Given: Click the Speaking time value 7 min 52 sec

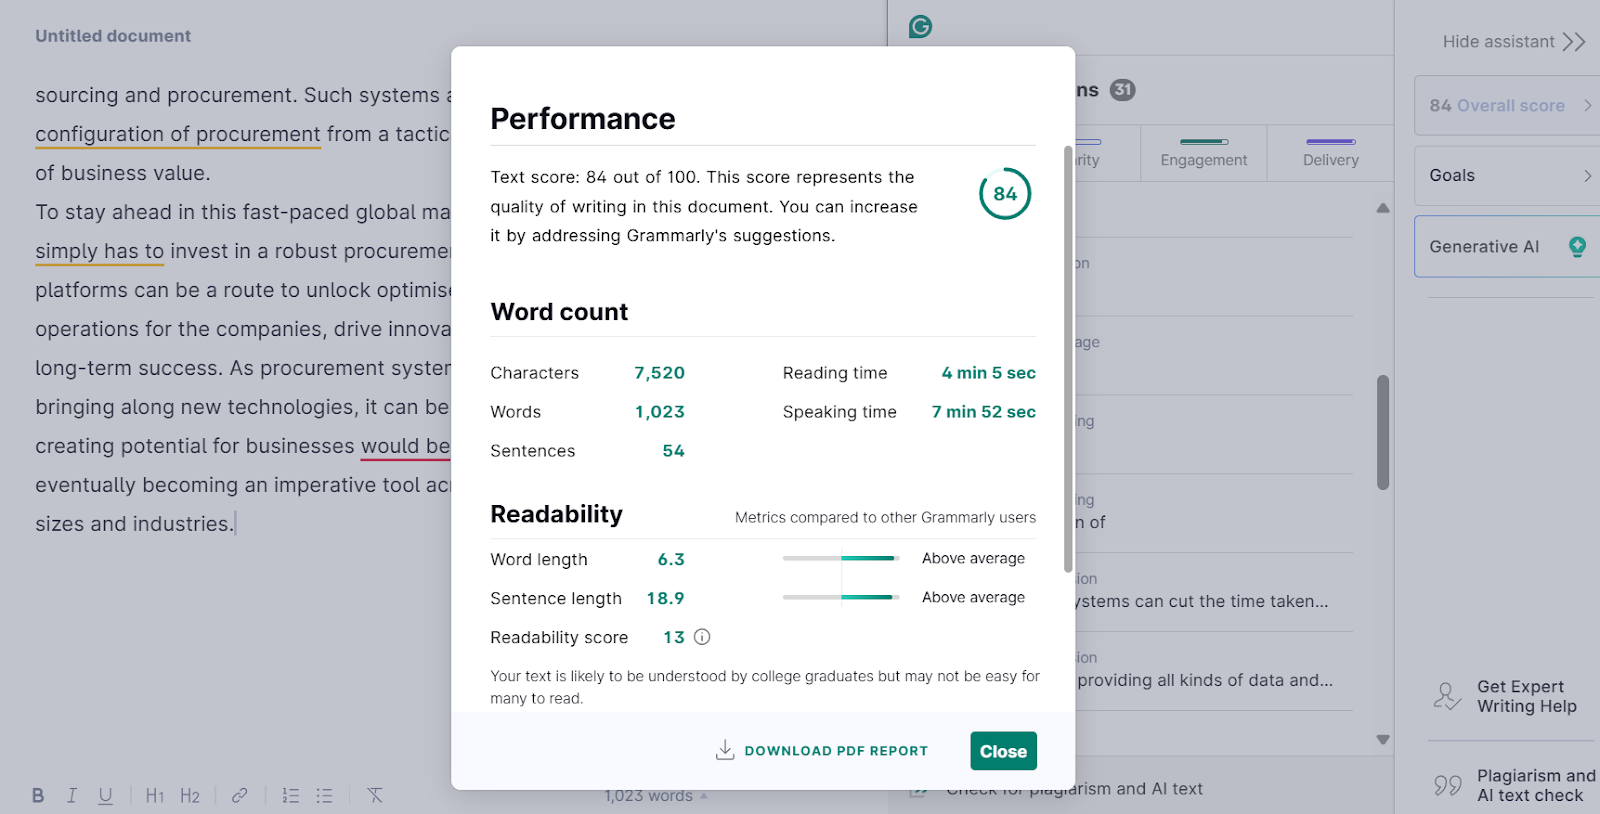Looking at the screenshot, I should coord(983,412).
